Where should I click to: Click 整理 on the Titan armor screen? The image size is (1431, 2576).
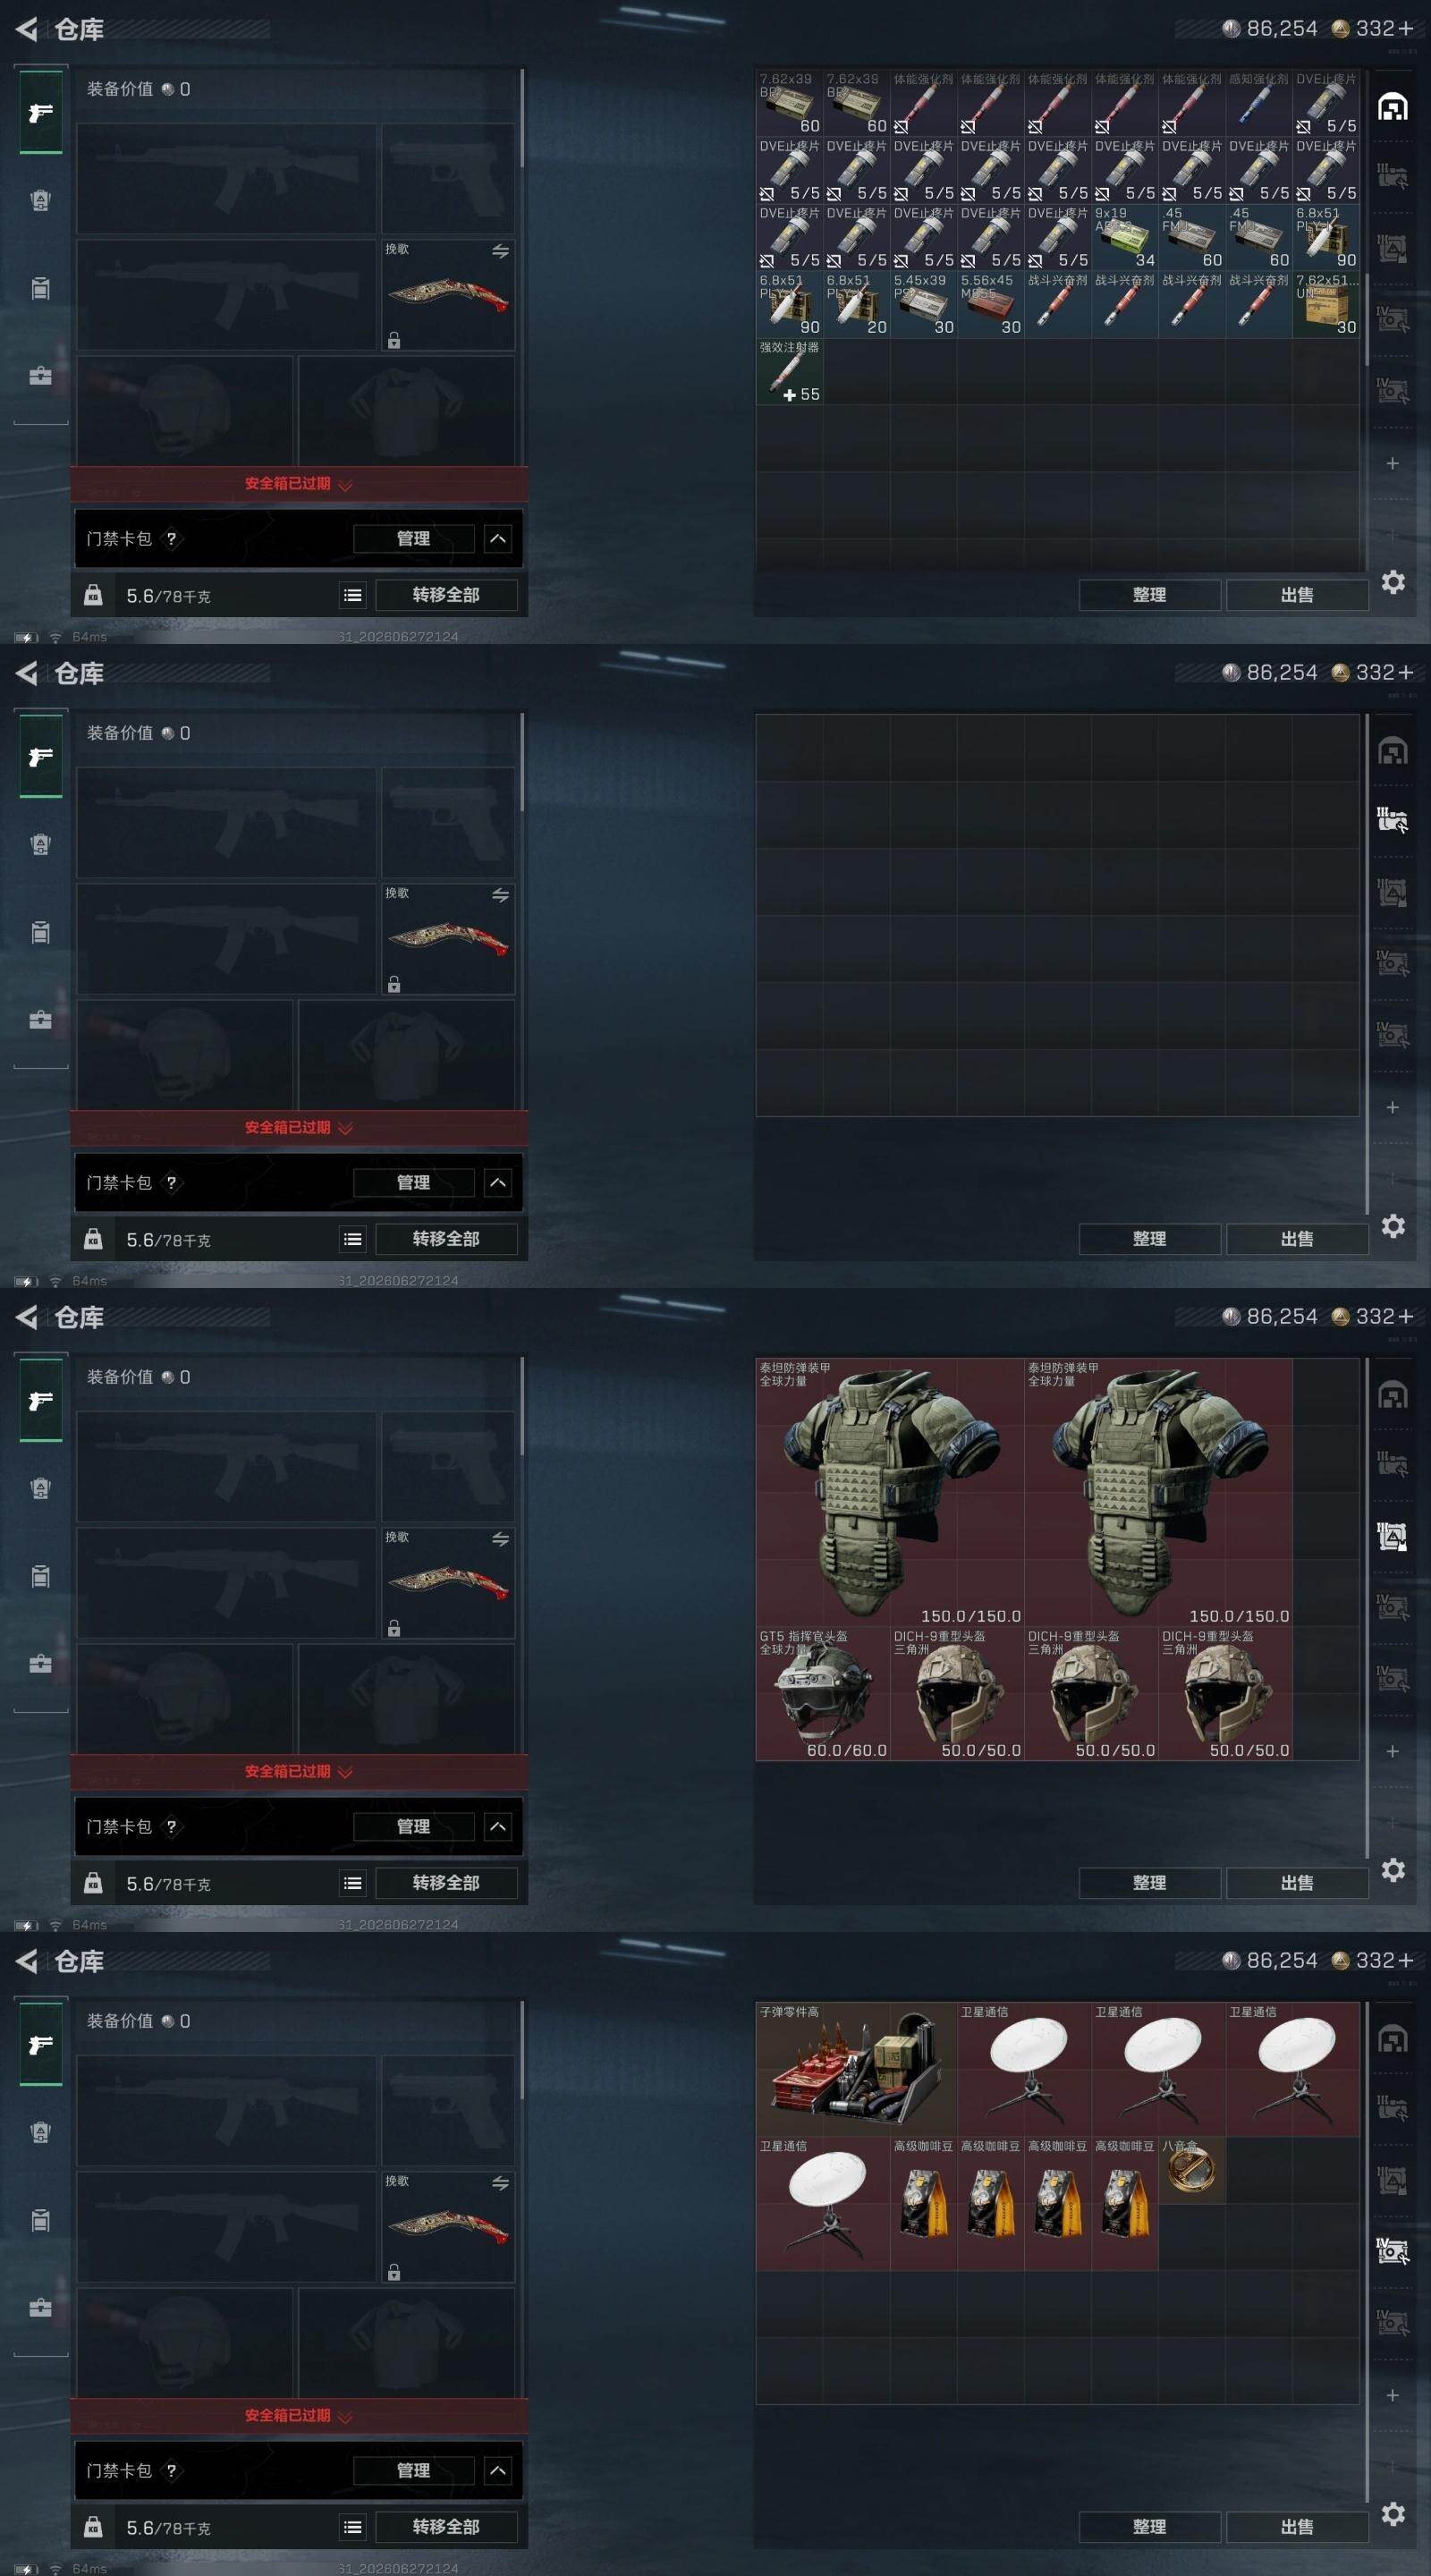coord(1149,1883)
